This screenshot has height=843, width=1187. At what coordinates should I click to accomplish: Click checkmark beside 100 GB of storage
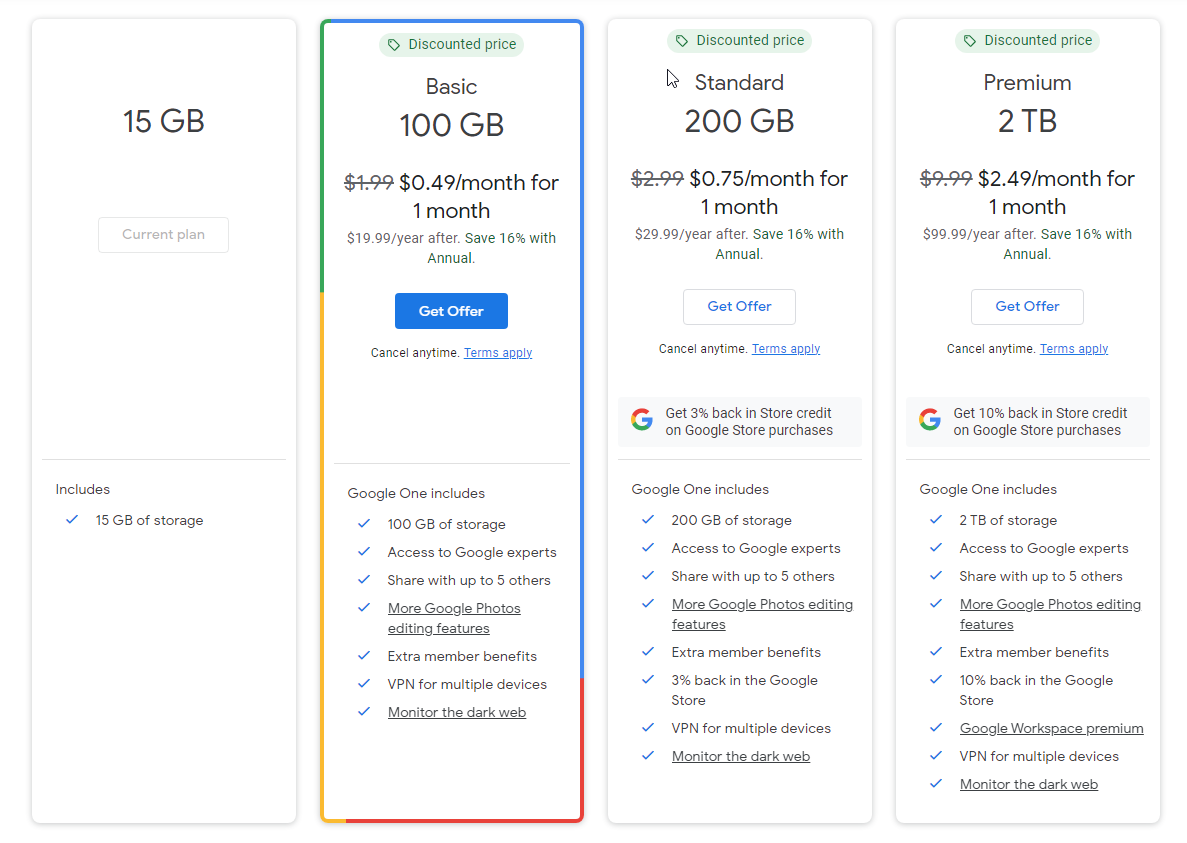tap(364, 524)
